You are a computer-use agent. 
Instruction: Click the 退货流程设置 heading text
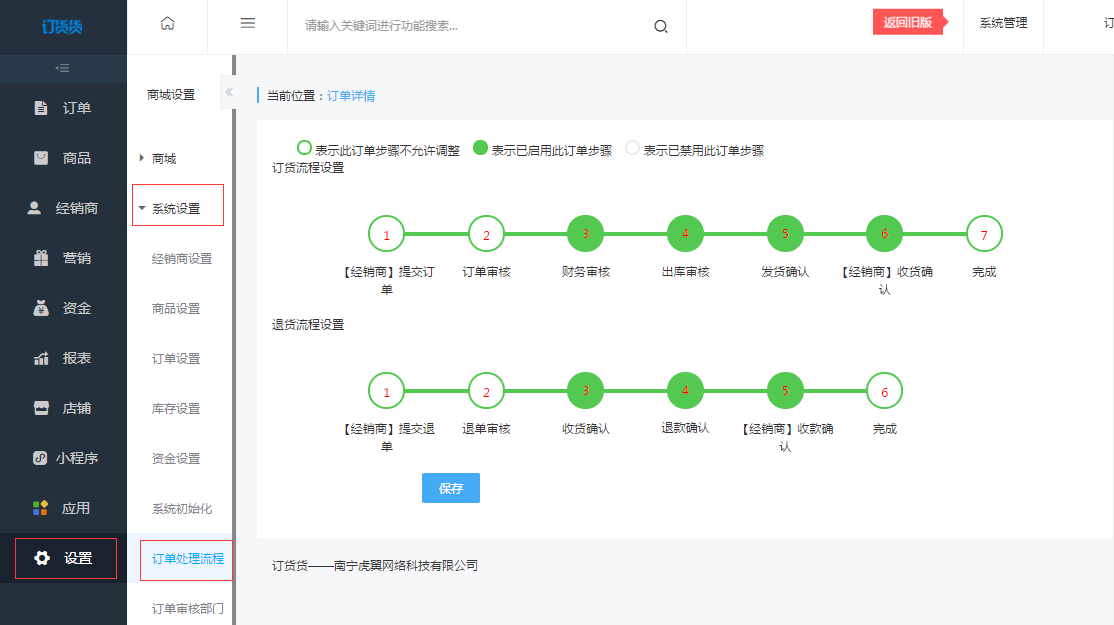coord(308,325)
